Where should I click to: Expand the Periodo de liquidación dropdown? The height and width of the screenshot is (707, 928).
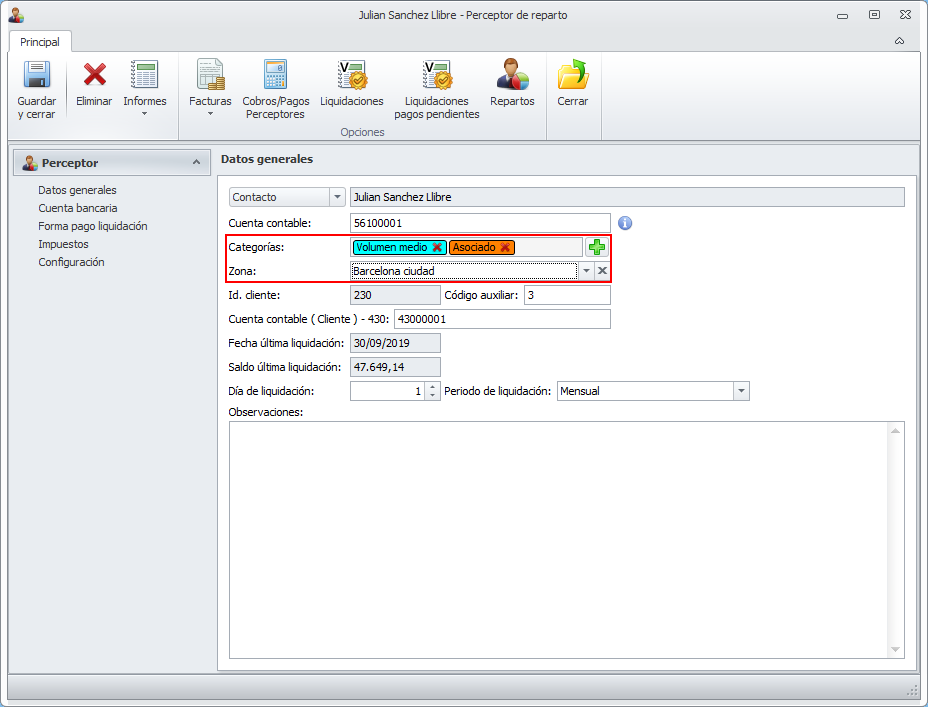click(x=741, y=391)
